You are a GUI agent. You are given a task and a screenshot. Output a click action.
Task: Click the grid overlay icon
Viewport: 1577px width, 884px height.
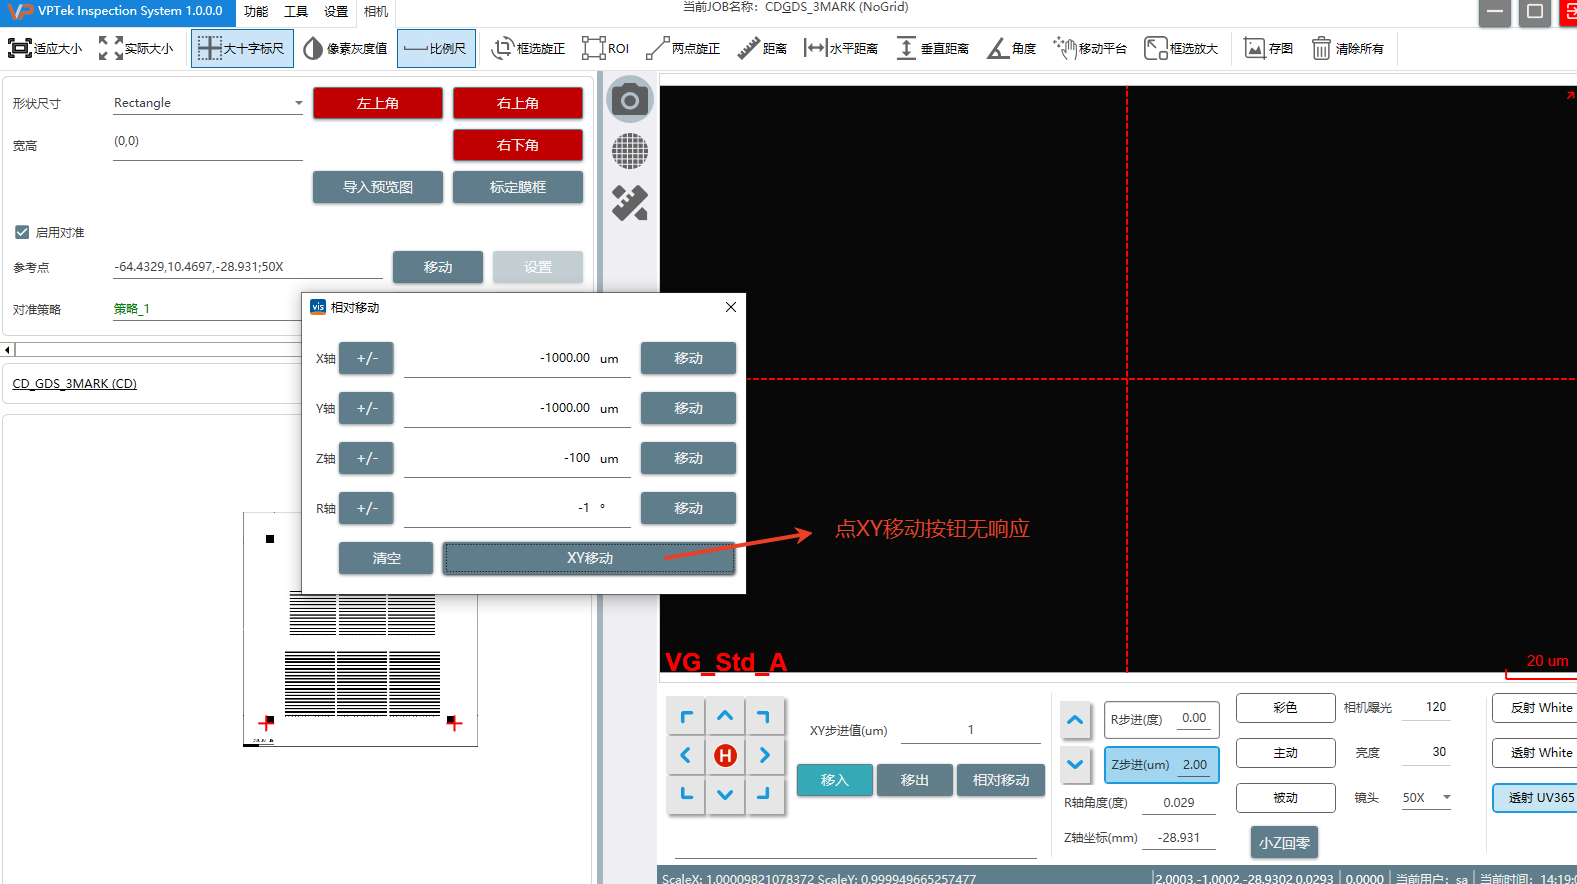629,151
